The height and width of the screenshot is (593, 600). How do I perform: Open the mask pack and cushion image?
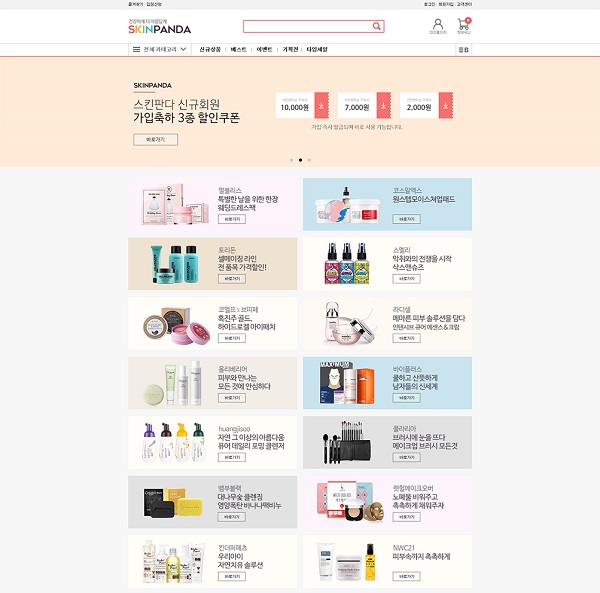(x=351, y=502)
